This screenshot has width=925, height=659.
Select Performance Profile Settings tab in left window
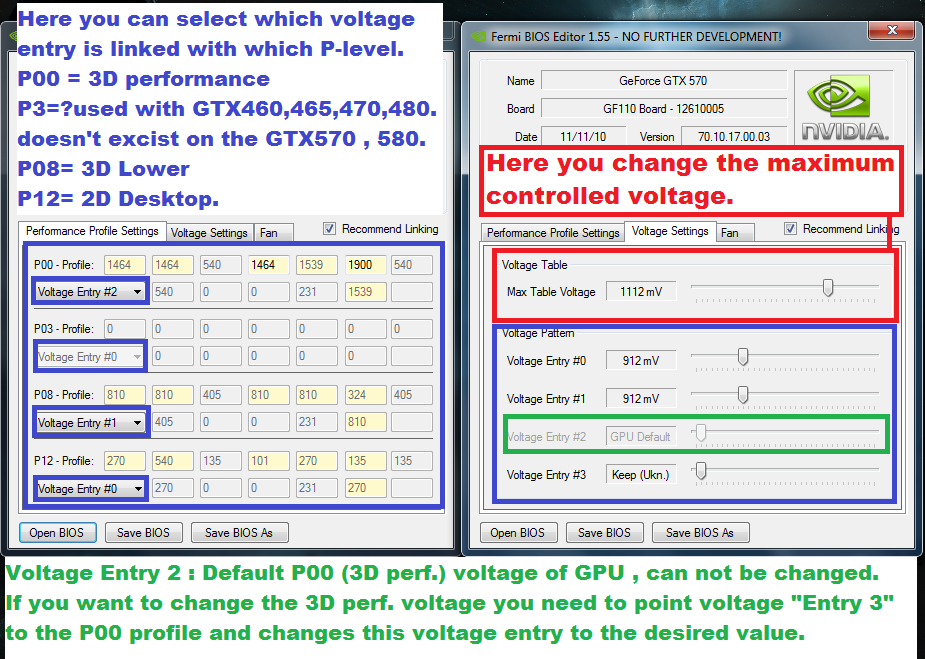[x=92, y=231]
